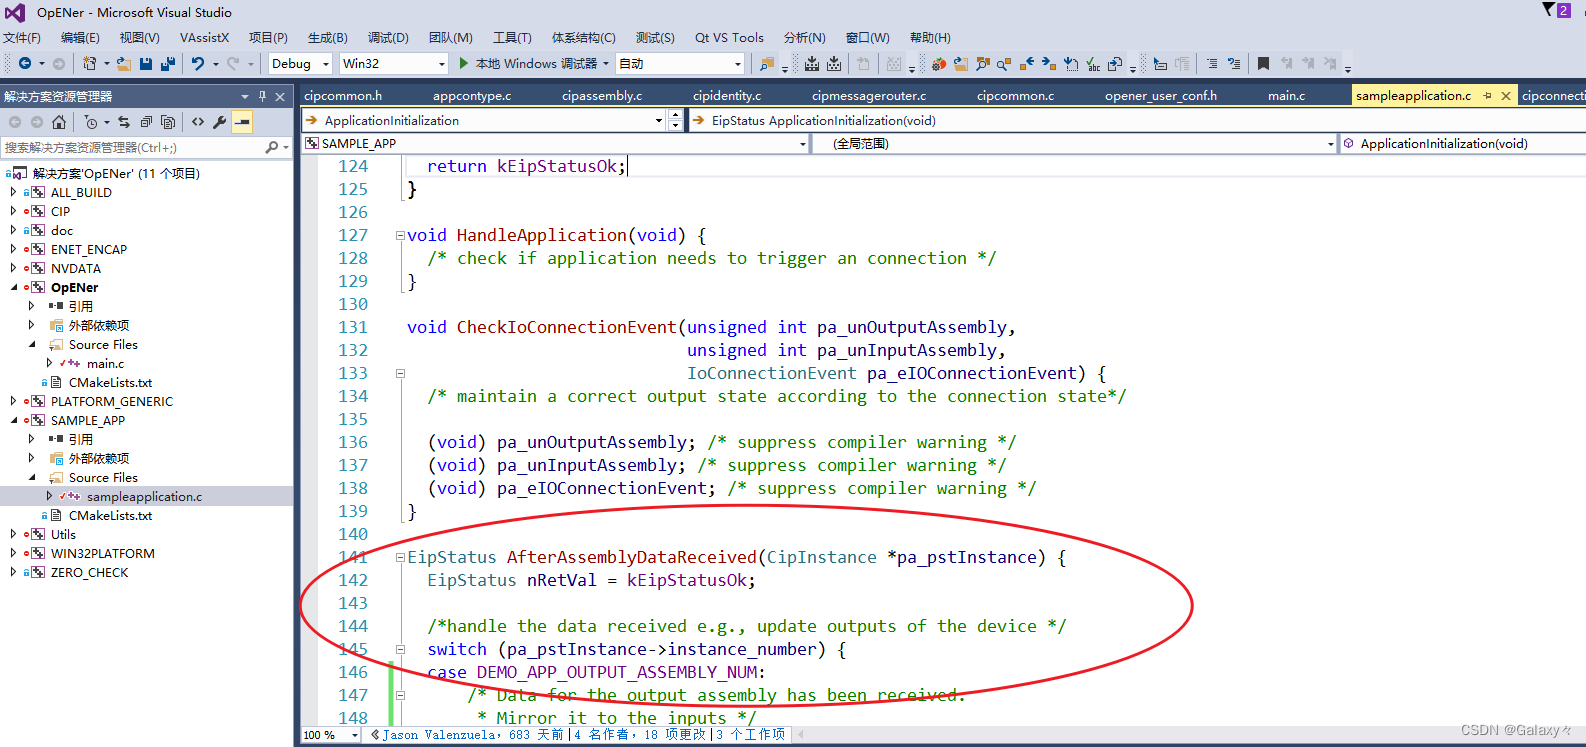Click the New Project icon
Image resolution: width=1586 pixels, height=747 pixels.
pyautogui.click(x=90, y=63)
